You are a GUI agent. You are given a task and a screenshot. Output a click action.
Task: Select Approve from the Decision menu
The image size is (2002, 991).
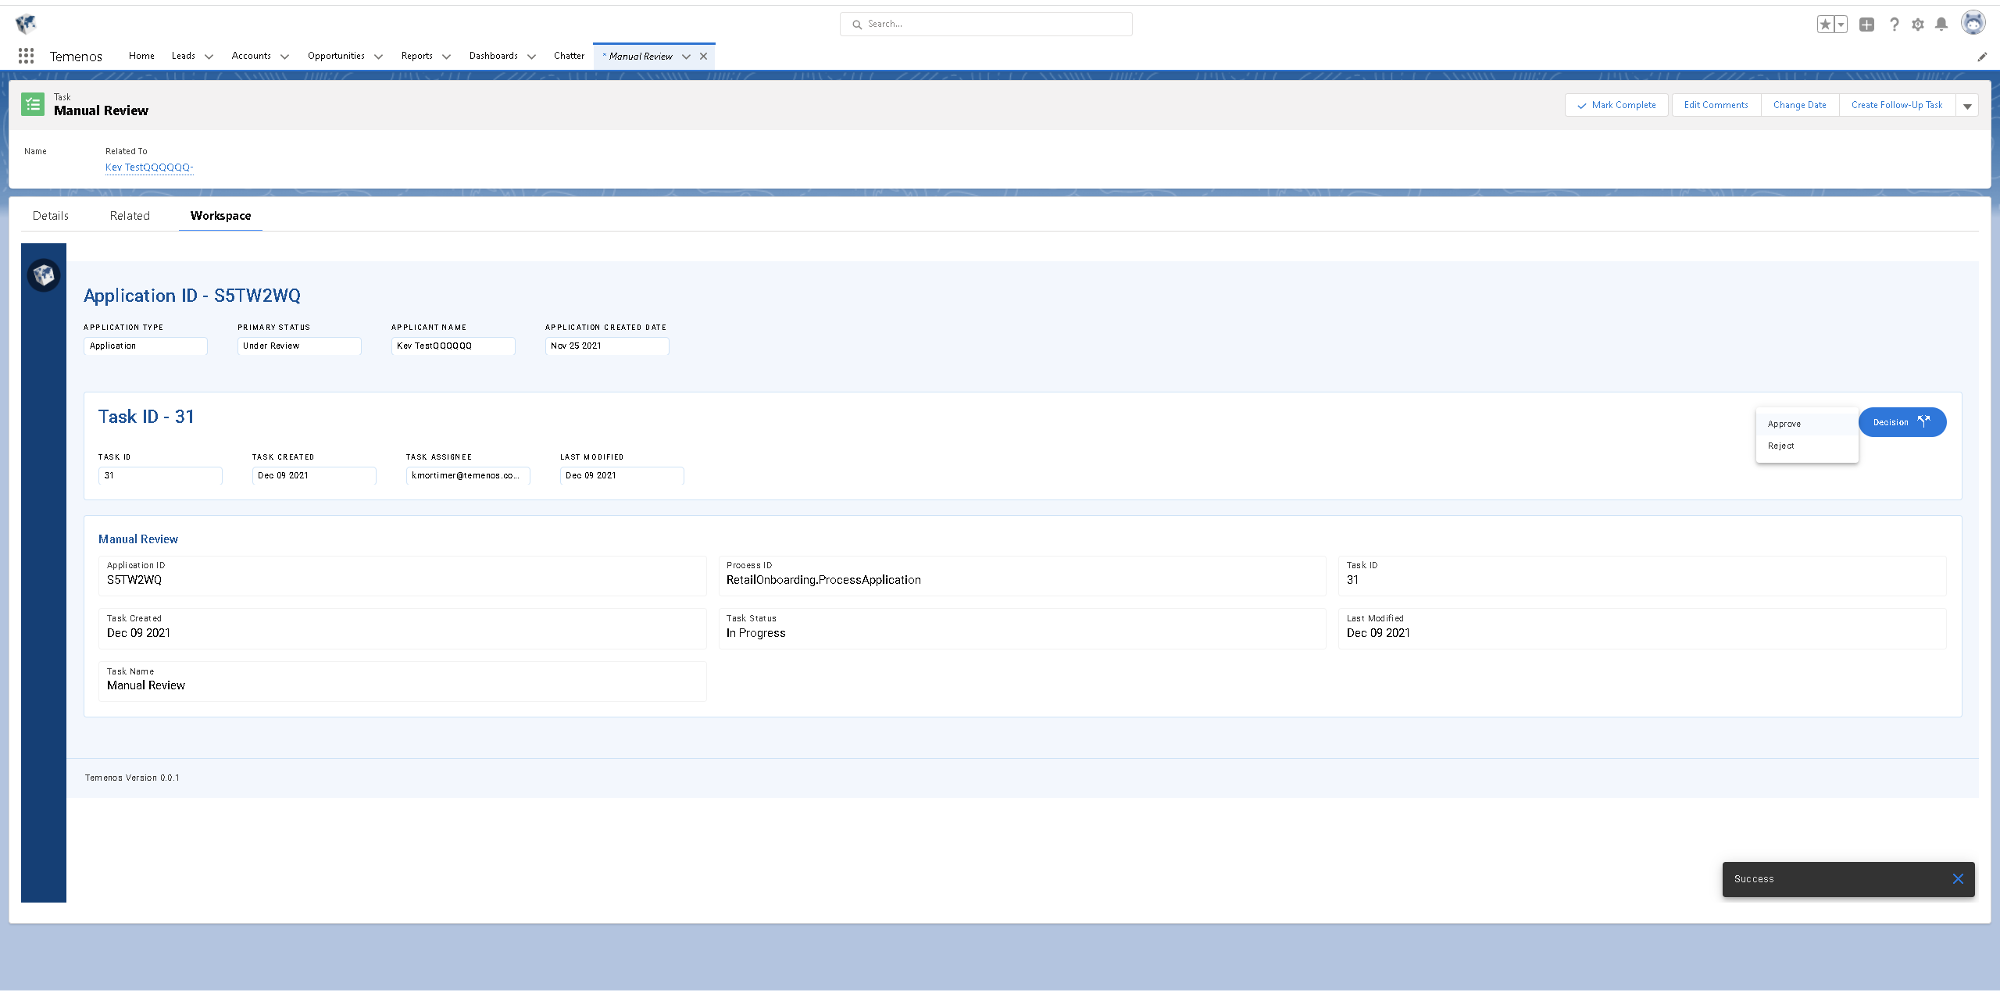[x=1784, y=424]
